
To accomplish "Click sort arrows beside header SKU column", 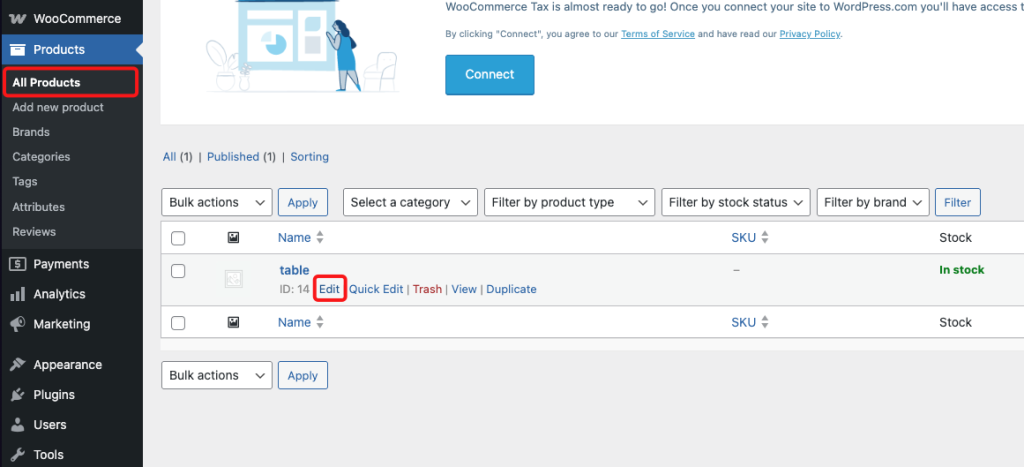I will tap(765, 238).
